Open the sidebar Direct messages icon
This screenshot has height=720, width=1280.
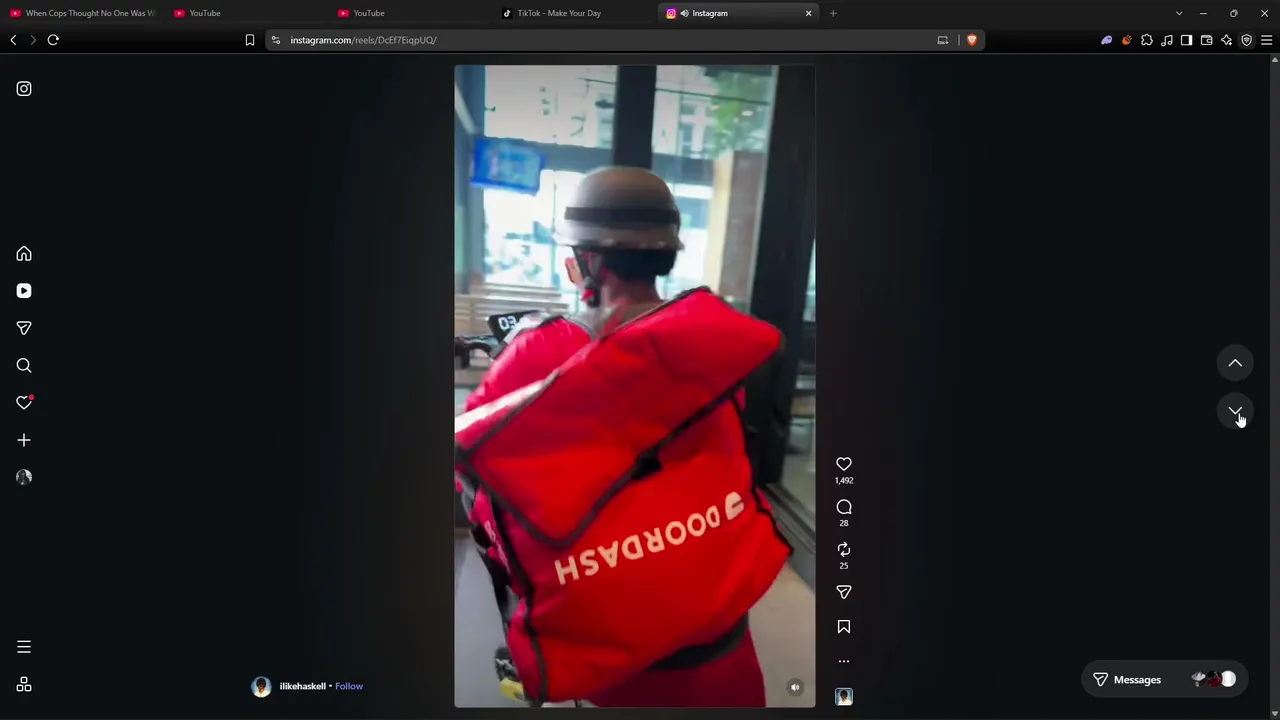pos(24,328)
